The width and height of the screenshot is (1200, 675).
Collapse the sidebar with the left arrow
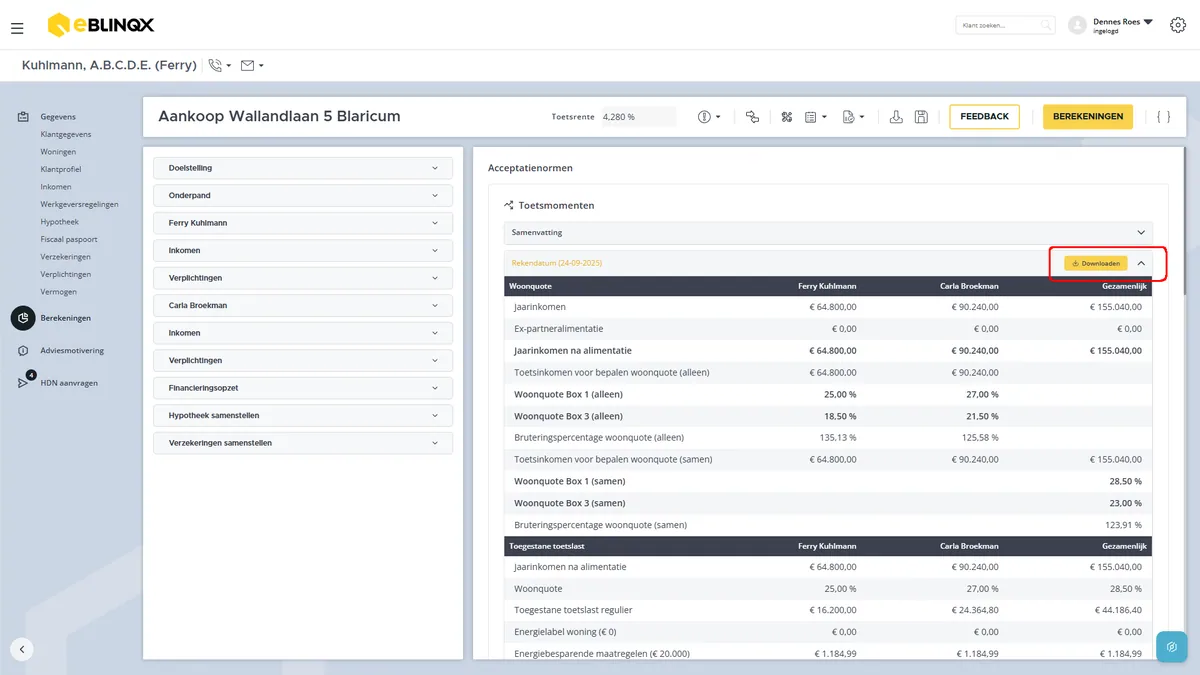tap(22, 649)
